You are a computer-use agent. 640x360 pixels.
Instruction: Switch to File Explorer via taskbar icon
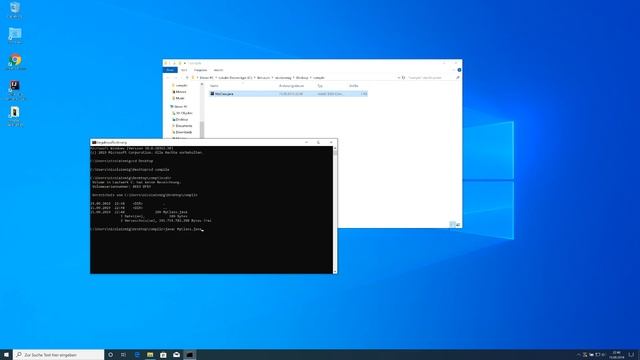coord(150,355)
